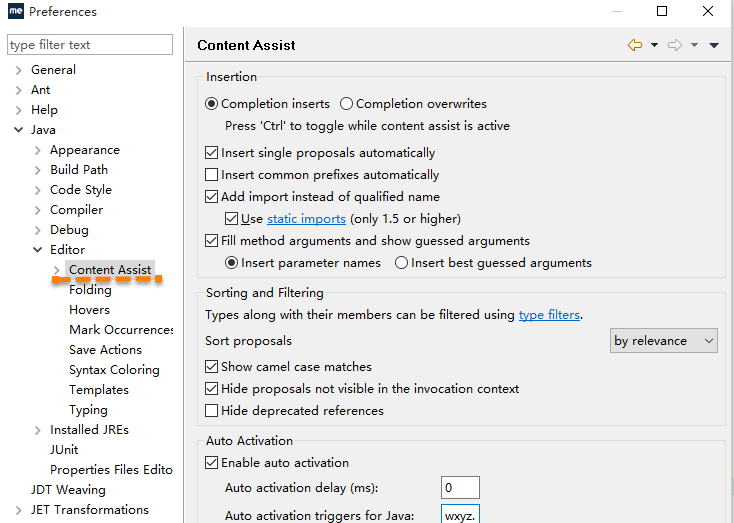The image size is (734, 523).
Task: Expand the Content Assist tree node
Action: (x=57, y=270)
